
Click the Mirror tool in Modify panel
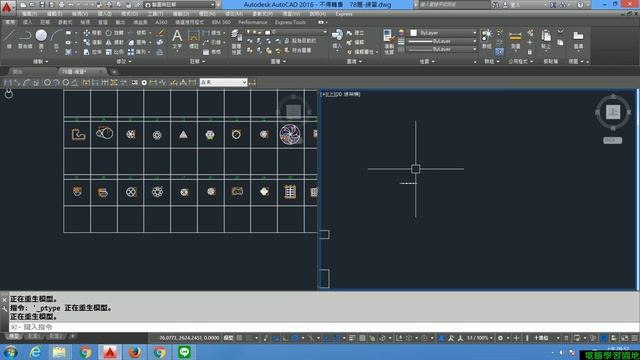[x=115, y=42]
